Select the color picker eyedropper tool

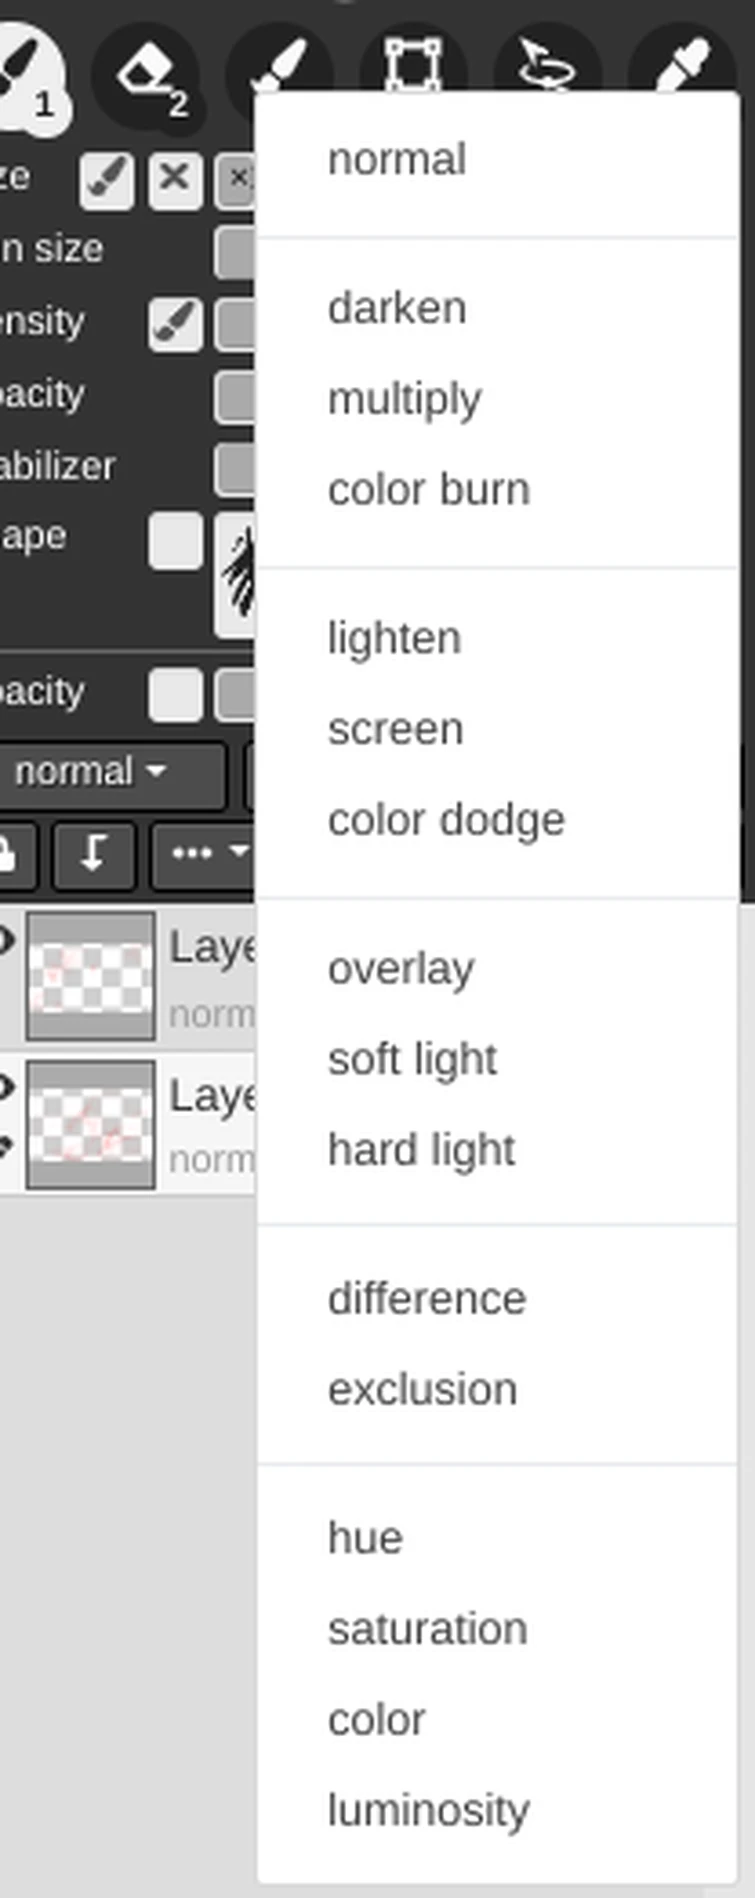click(x=683, y=64)
